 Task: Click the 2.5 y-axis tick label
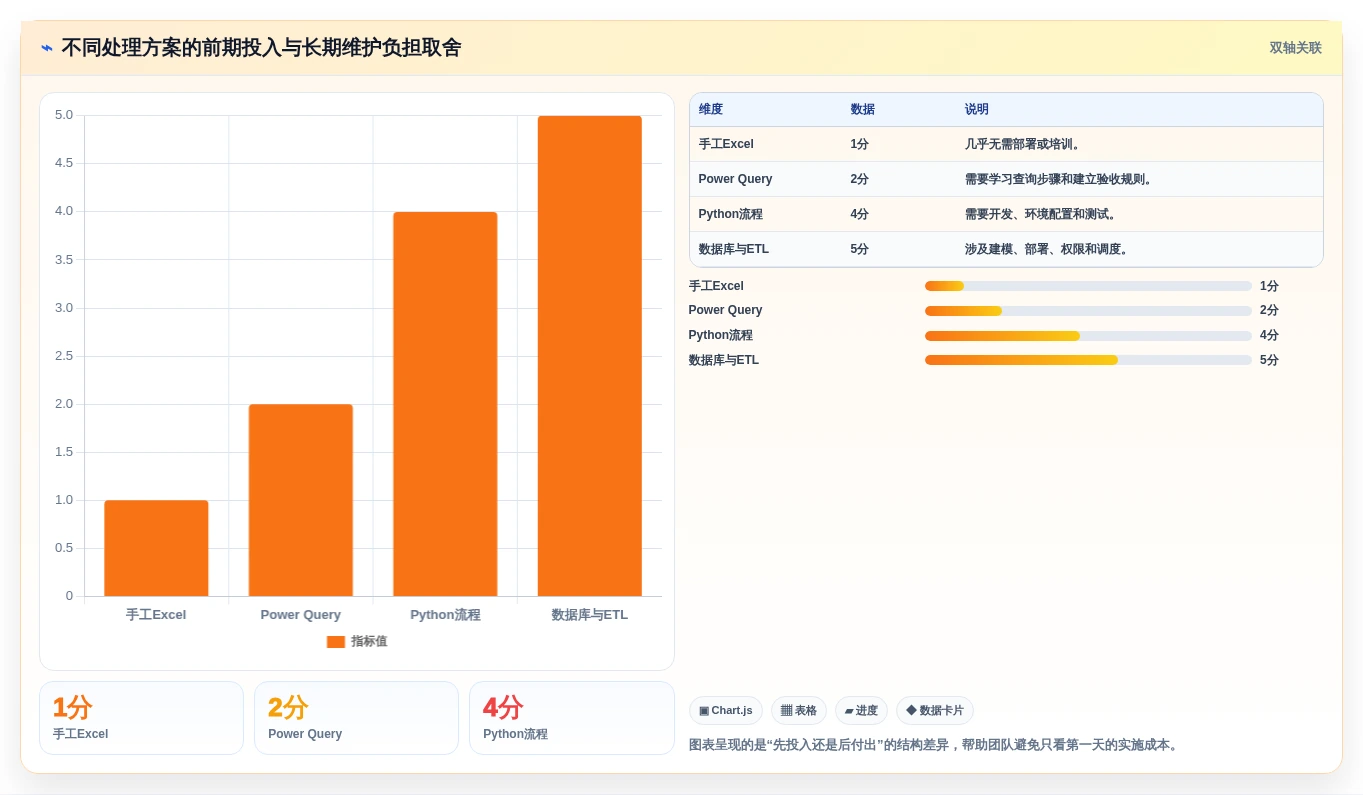click(x=64, y=356)
